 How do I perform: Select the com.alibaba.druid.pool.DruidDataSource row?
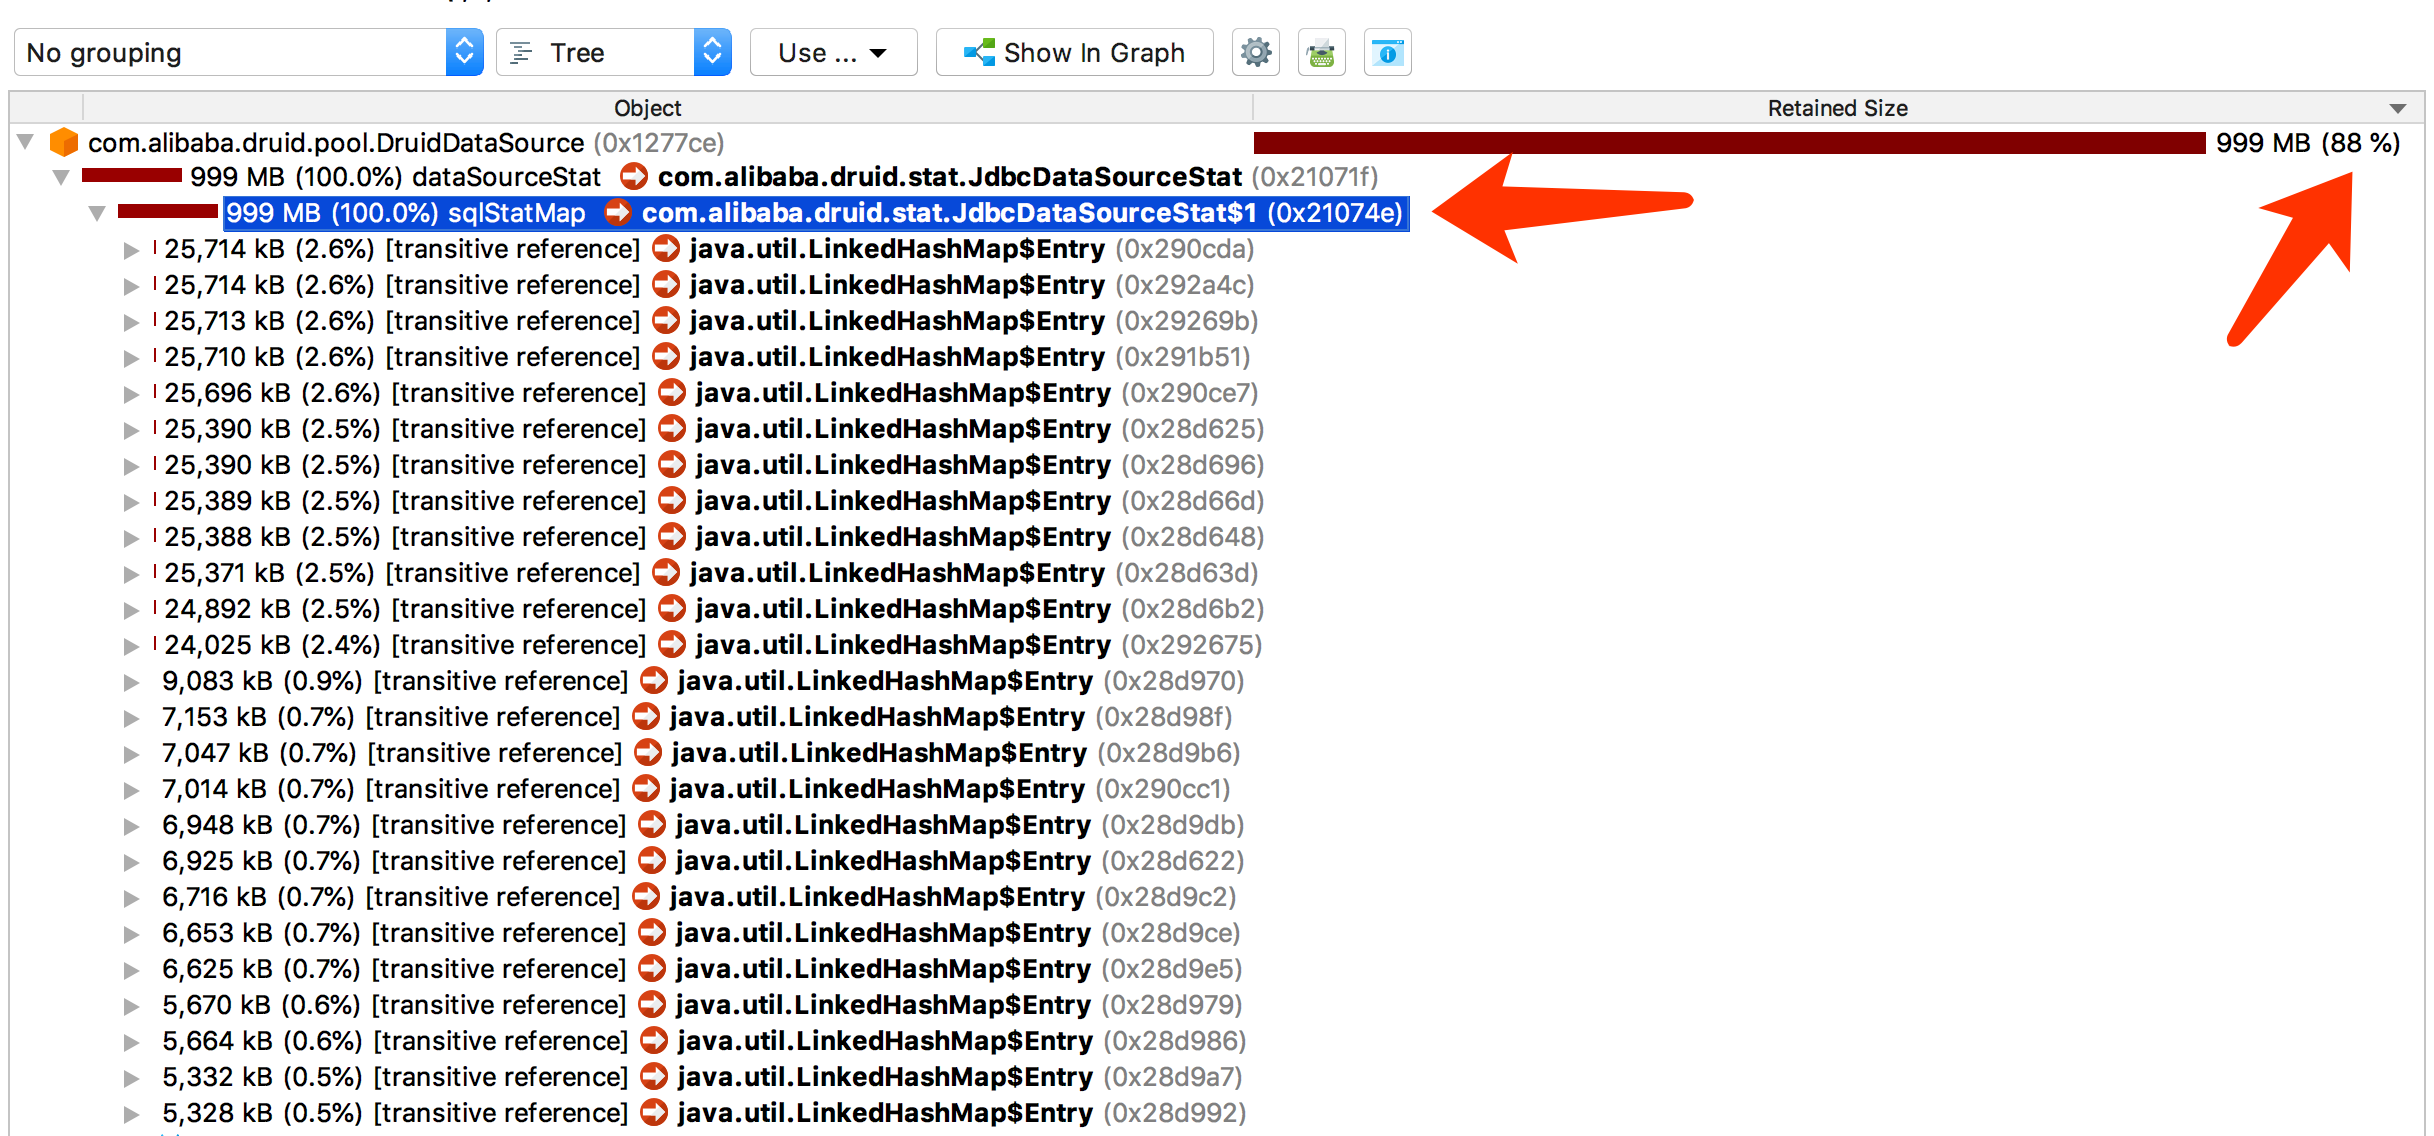coord(1217,142)
